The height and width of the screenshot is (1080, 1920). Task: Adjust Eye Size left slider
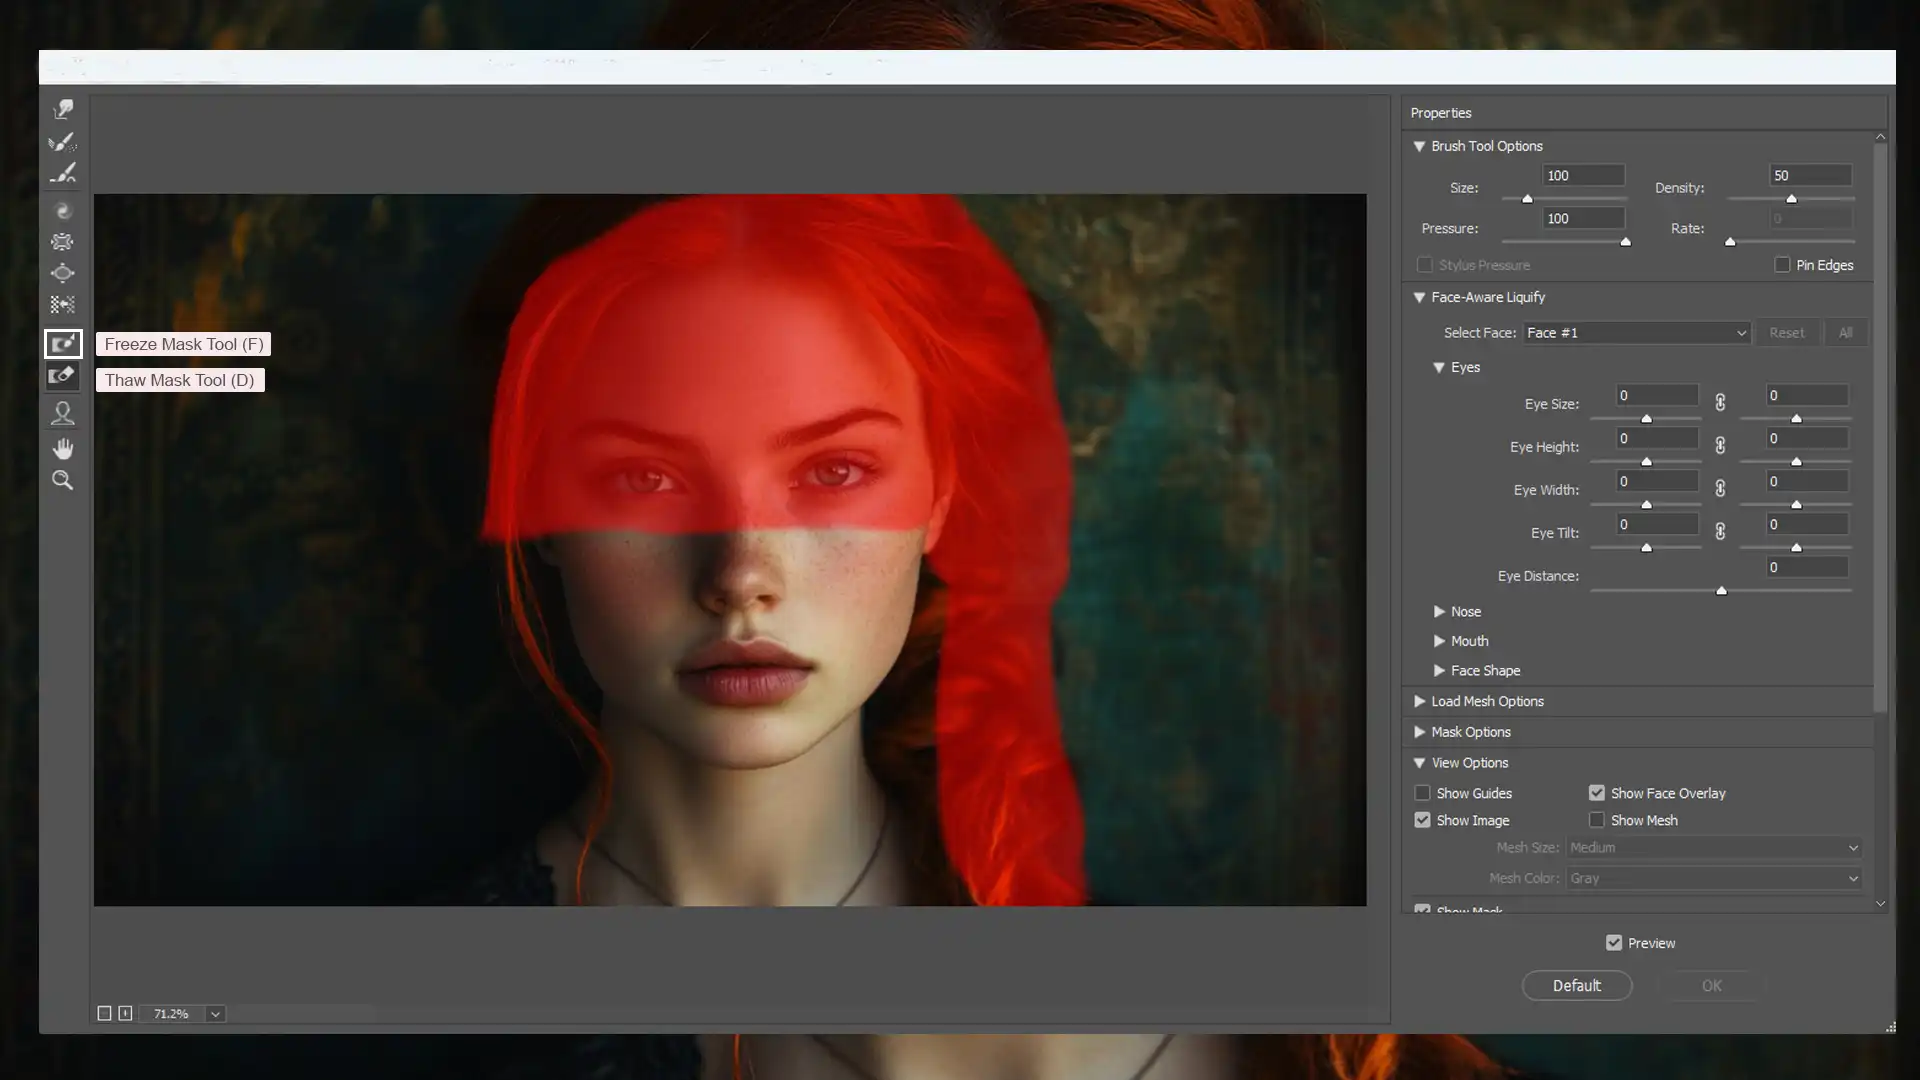(1647, 418)
